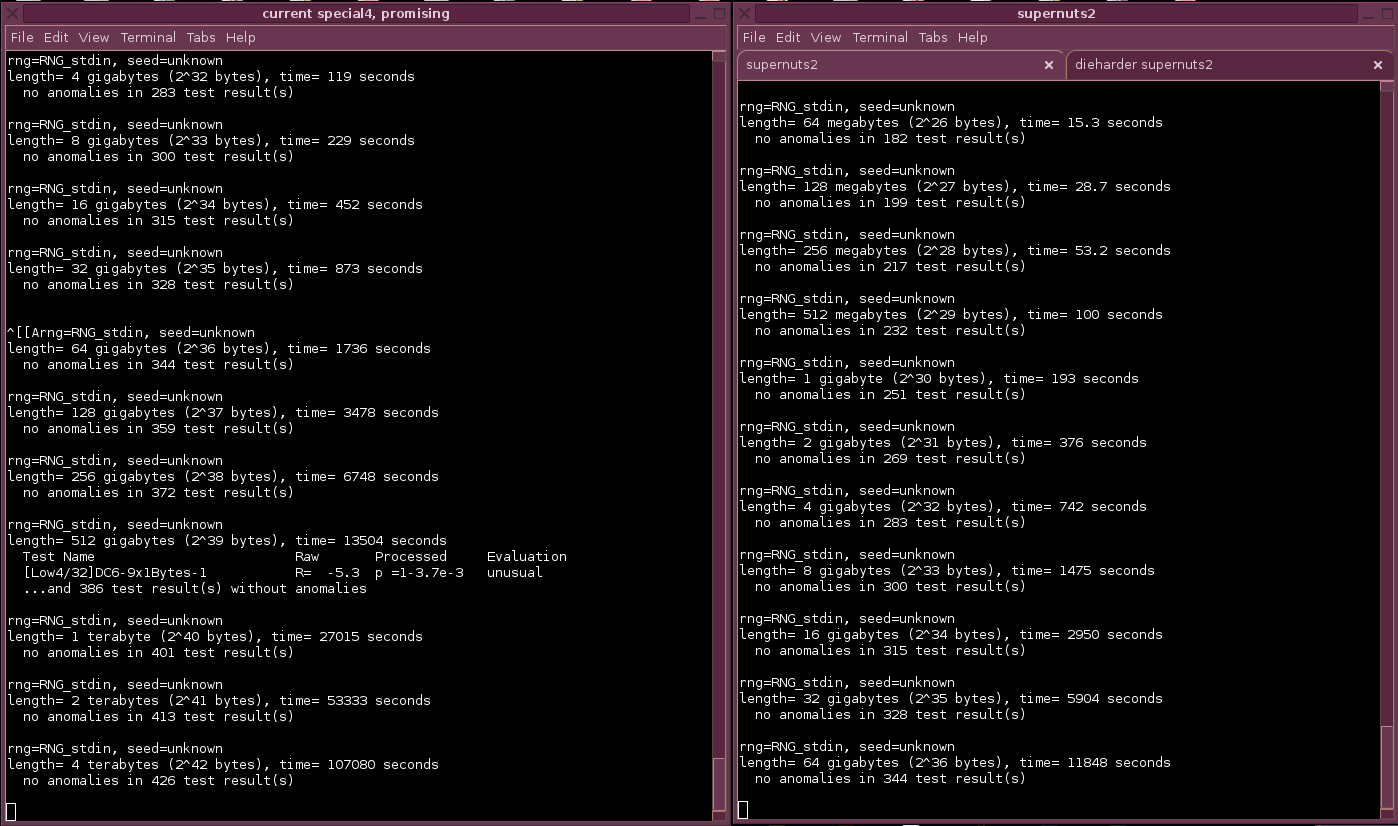Click the line with time= 452 seconds
Image resolution: width=1398 pixels, height=826 pixels.
pyautogui.click(x=215, y=204)
